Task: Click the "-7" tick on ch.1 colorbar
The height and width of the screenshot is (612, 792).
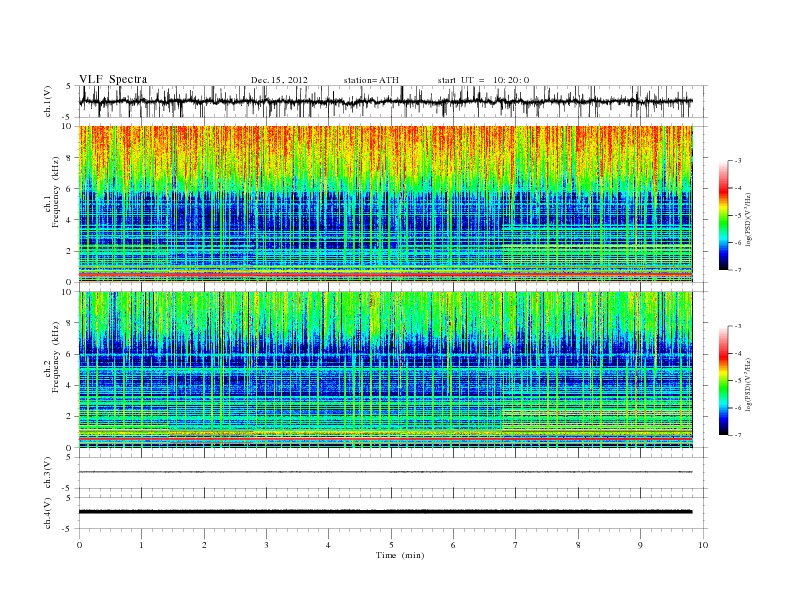Action: tap(738, 270)
